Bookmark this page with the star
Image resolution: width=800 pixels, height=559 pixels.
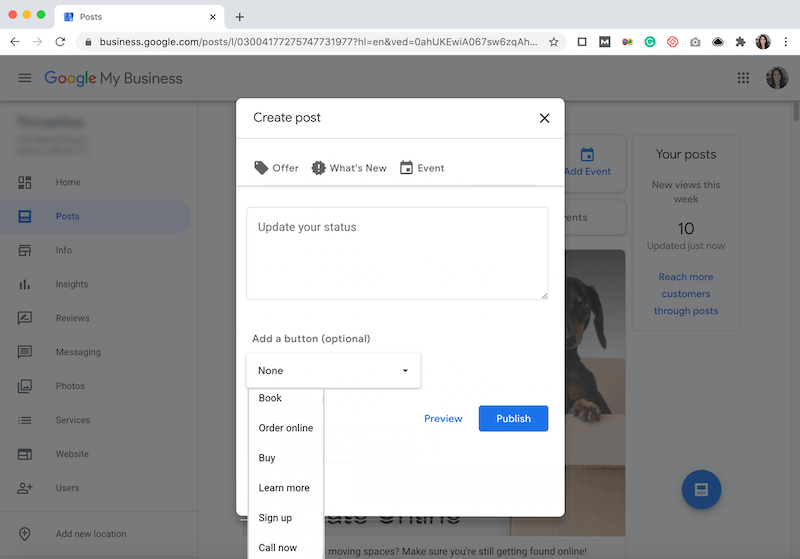pyautogui.click(x=554, y=42)
